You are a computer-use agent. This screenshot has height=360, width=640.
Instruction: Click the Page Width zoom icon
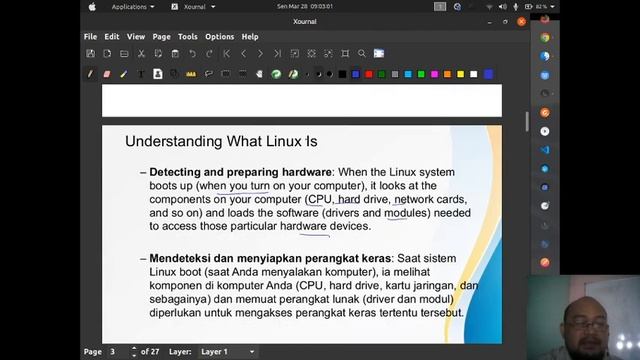[x=311, y=53]
